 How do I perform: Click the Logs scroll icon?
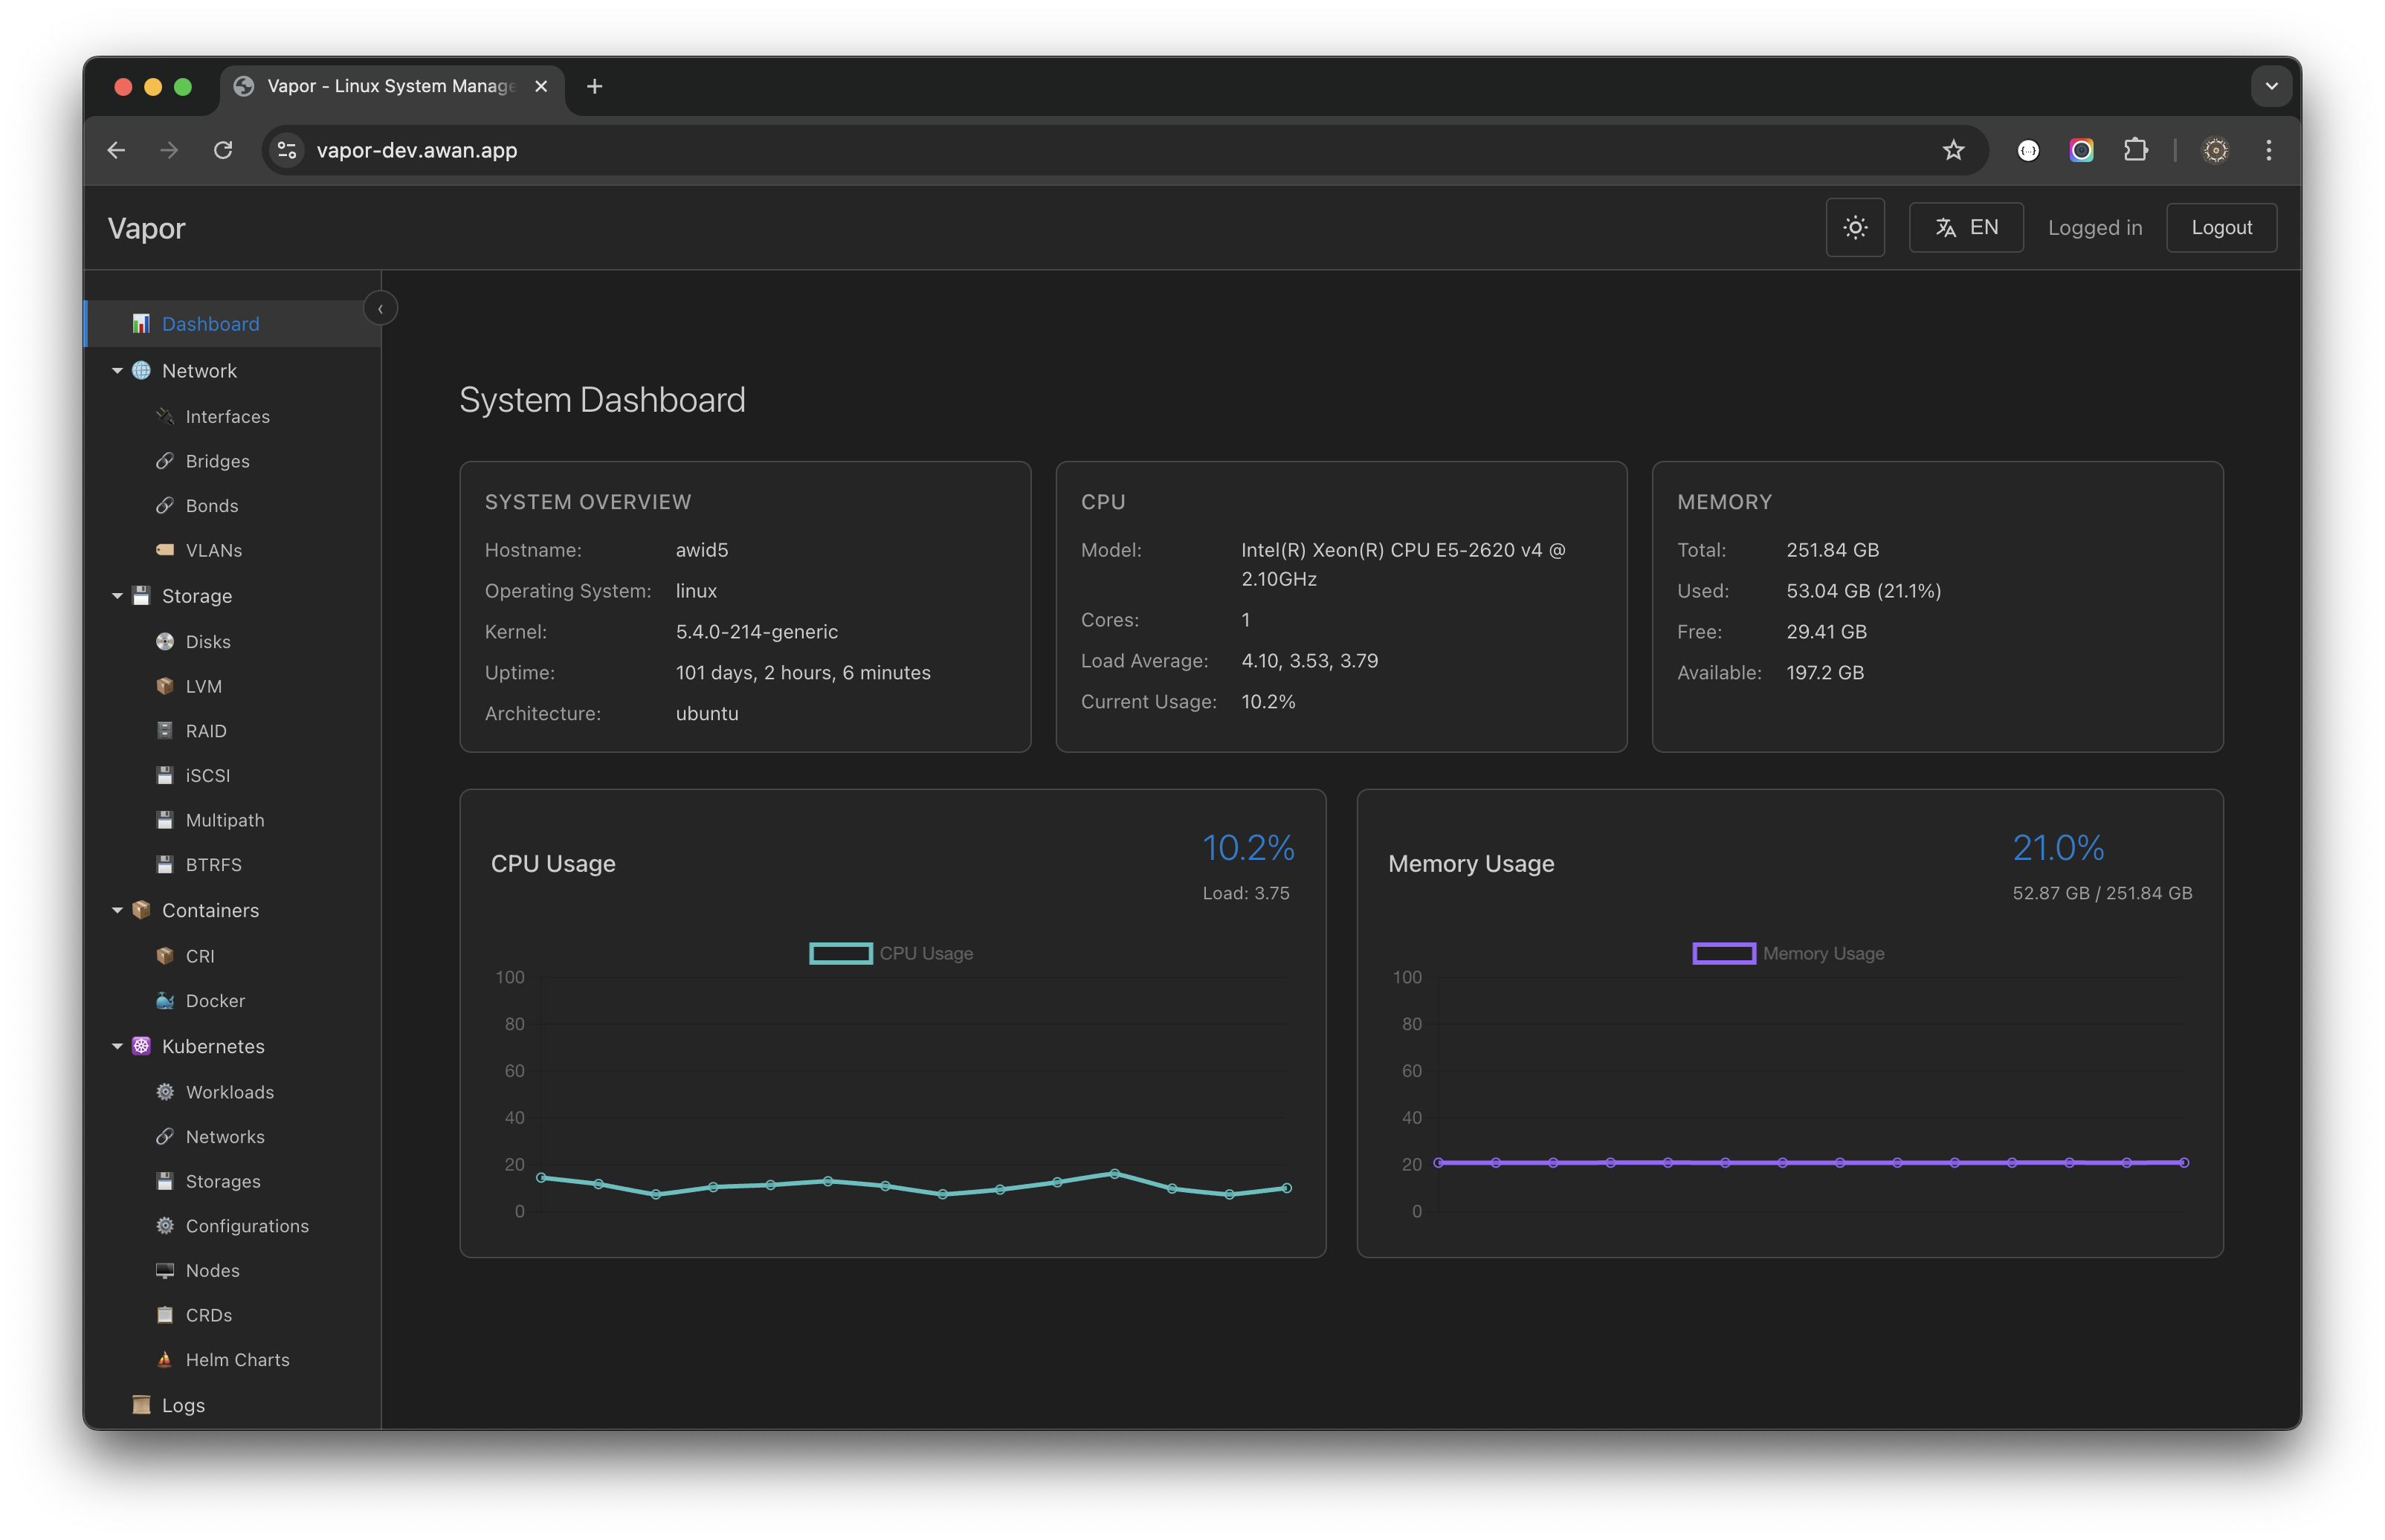[141, 1405]
